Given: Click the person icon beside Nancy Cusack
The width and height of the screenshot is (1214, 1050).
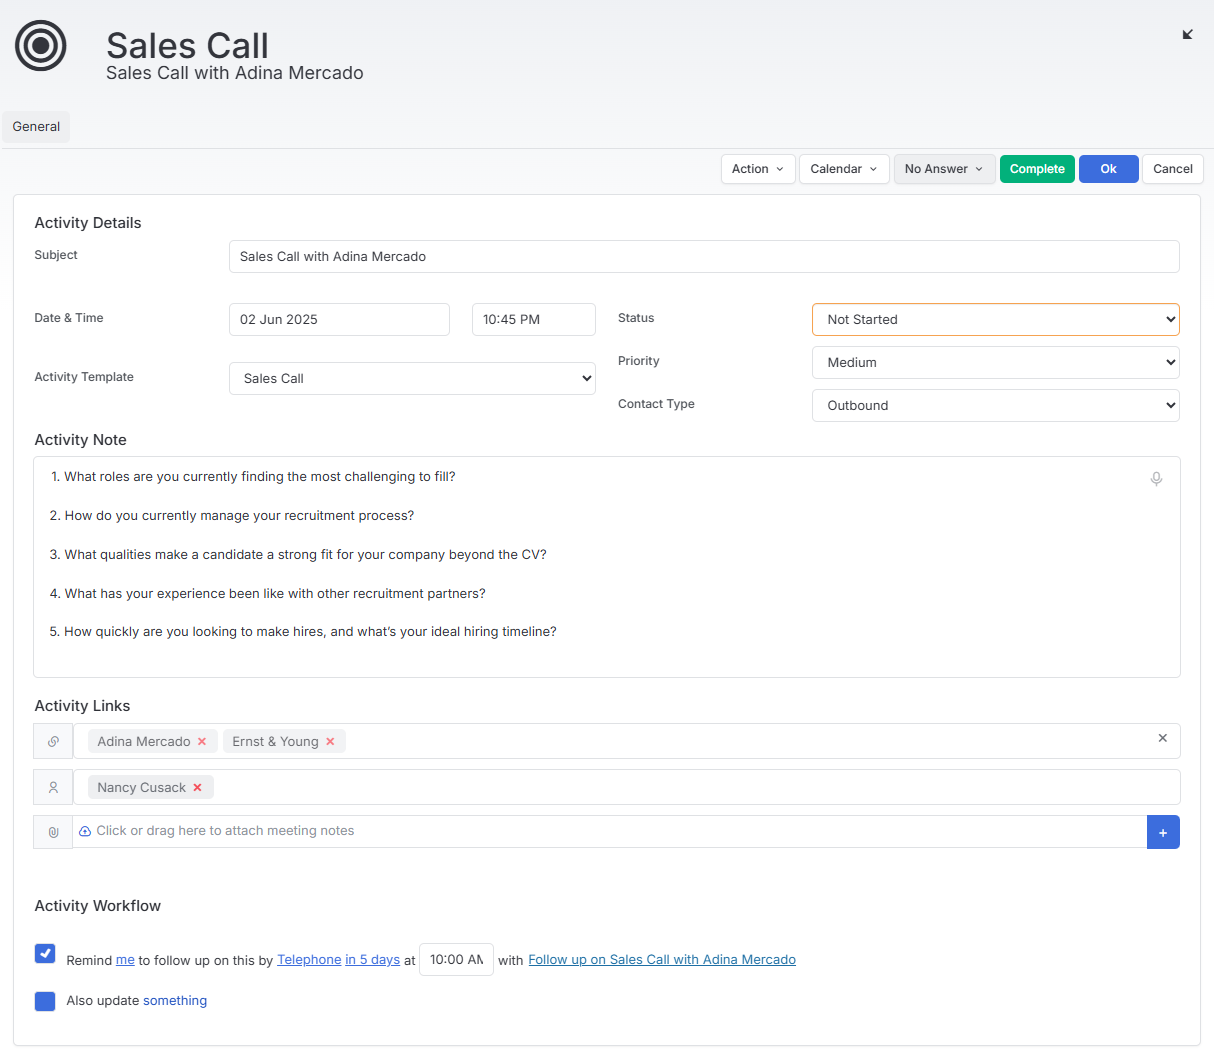Looking at the screenshot, I should tap(53, 787).
